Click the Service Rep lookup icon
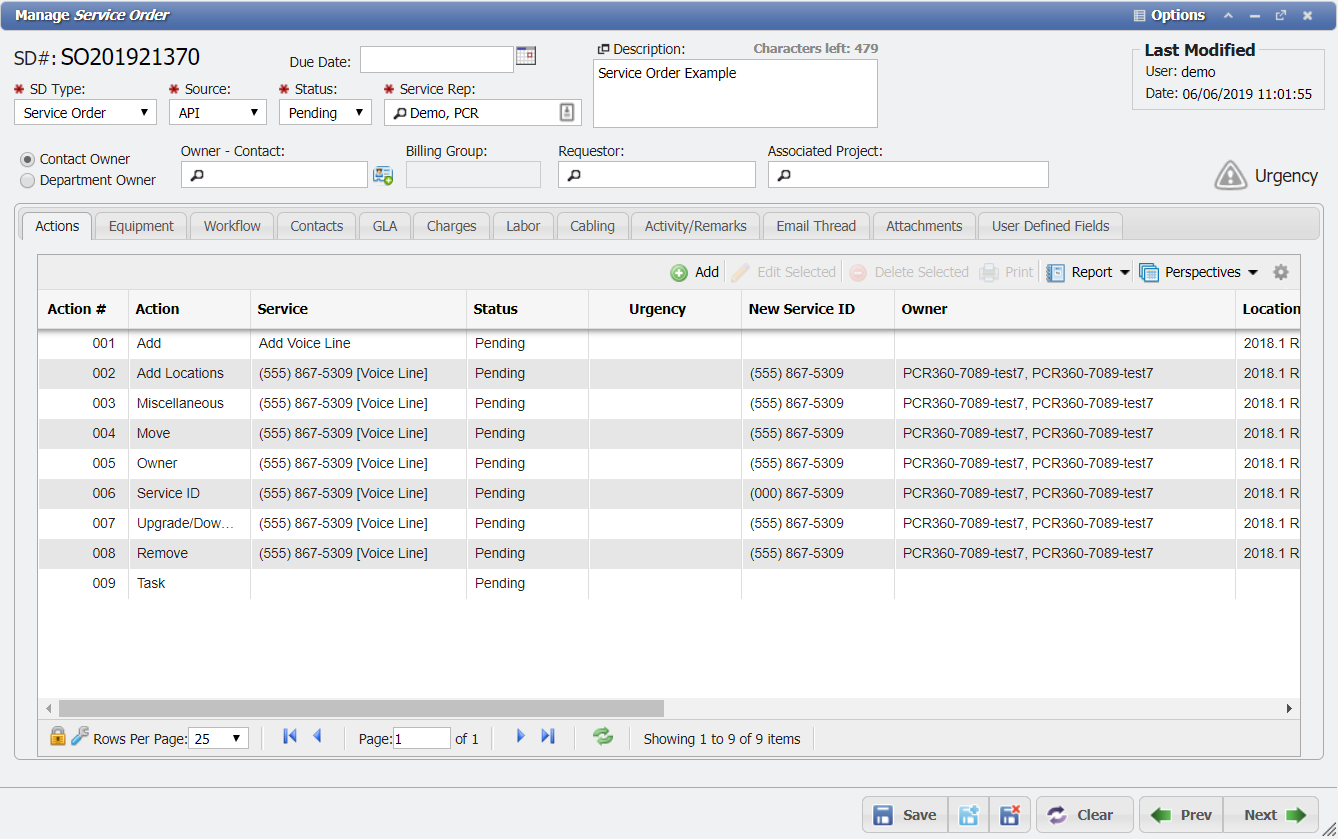This screenshot has width=1338, height=839. (x=569, y=112)
